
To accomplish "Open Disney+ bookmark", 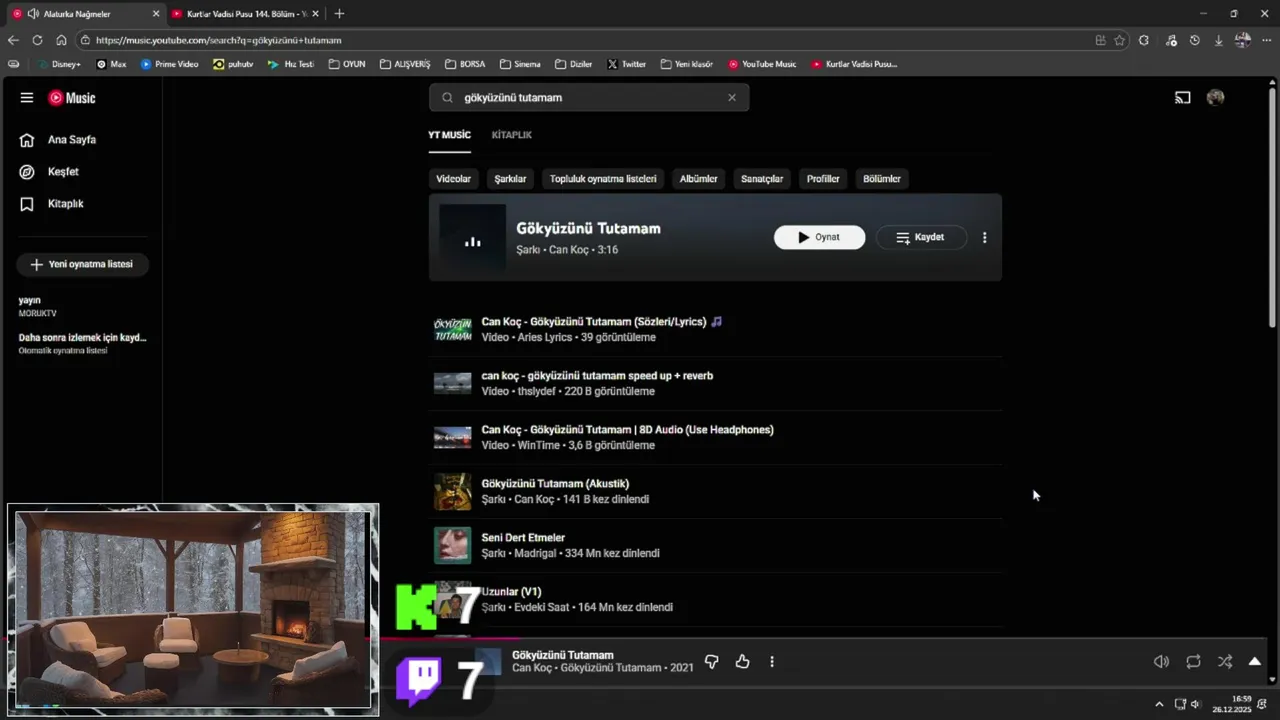I will pos(58,64).
